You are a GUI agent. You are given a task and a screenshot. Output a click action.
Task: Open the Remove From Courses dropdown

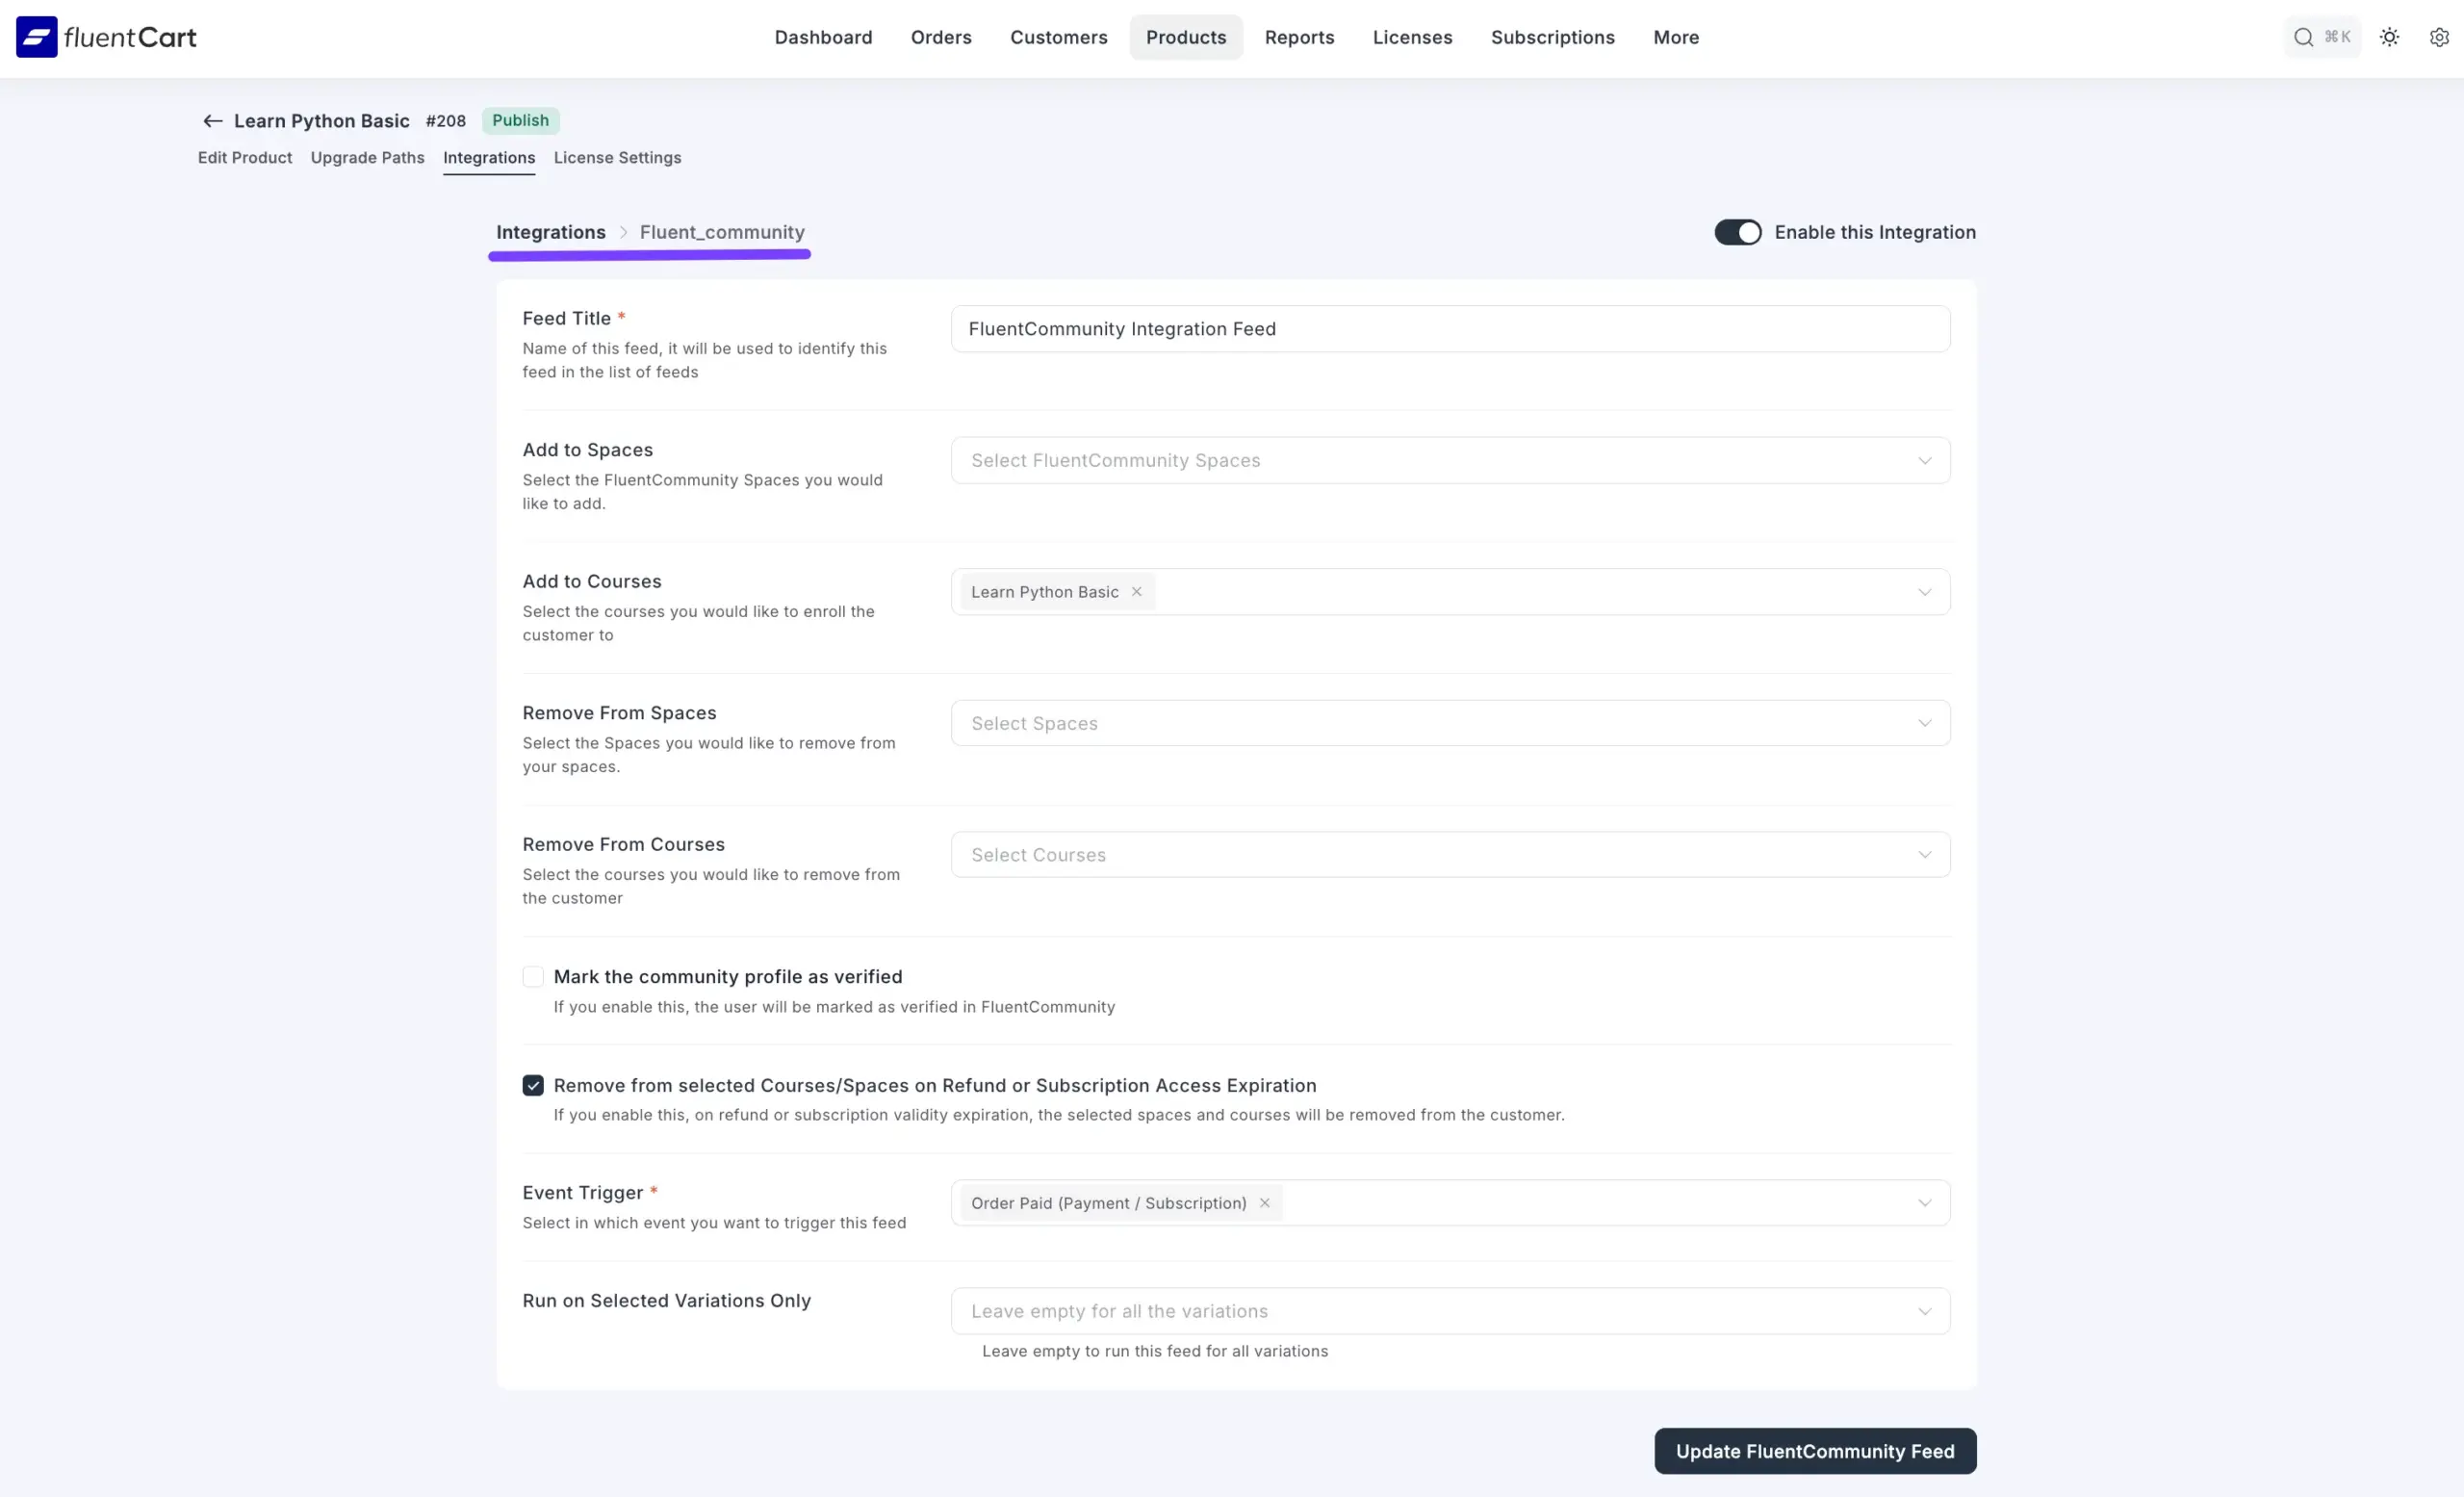[x=1450, y=855]
